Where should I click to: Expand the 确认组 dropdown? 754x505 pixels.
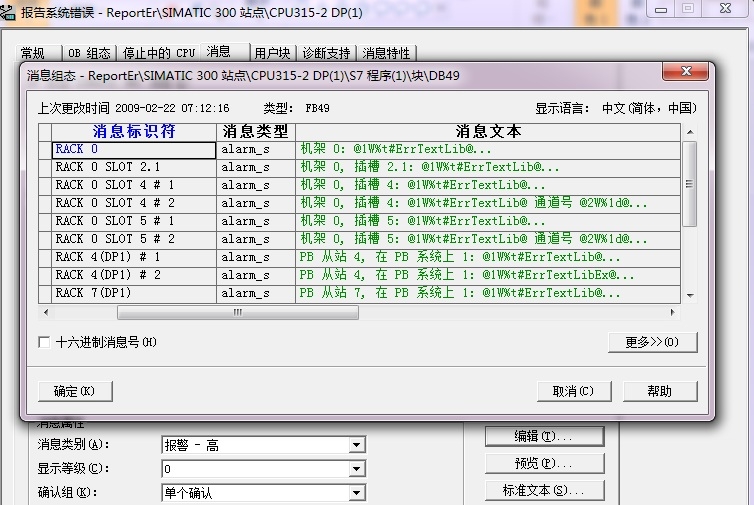(x=356, y=492)
